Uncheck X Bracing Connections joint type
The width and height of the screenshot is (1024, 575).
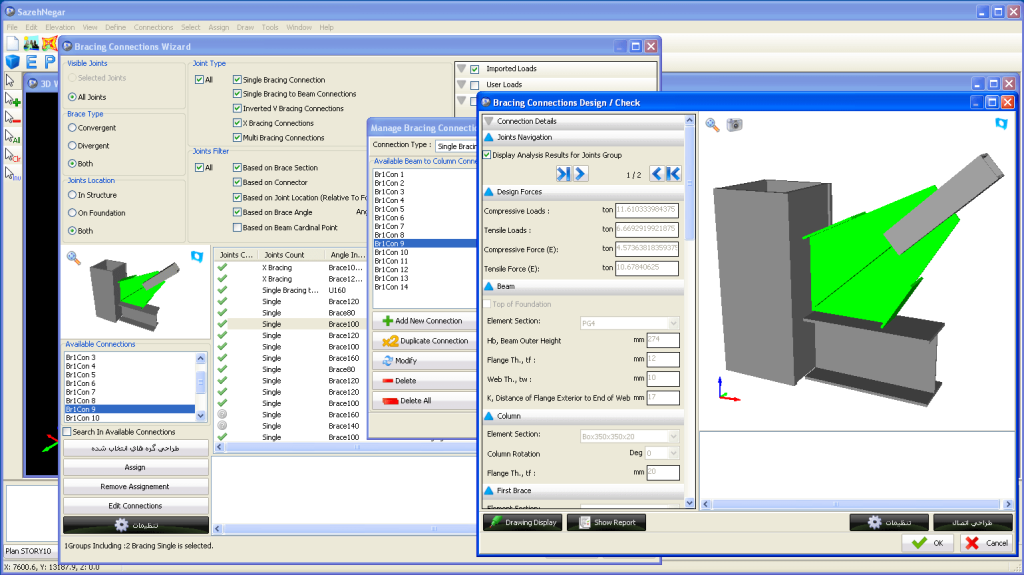(x=237, y=123)
